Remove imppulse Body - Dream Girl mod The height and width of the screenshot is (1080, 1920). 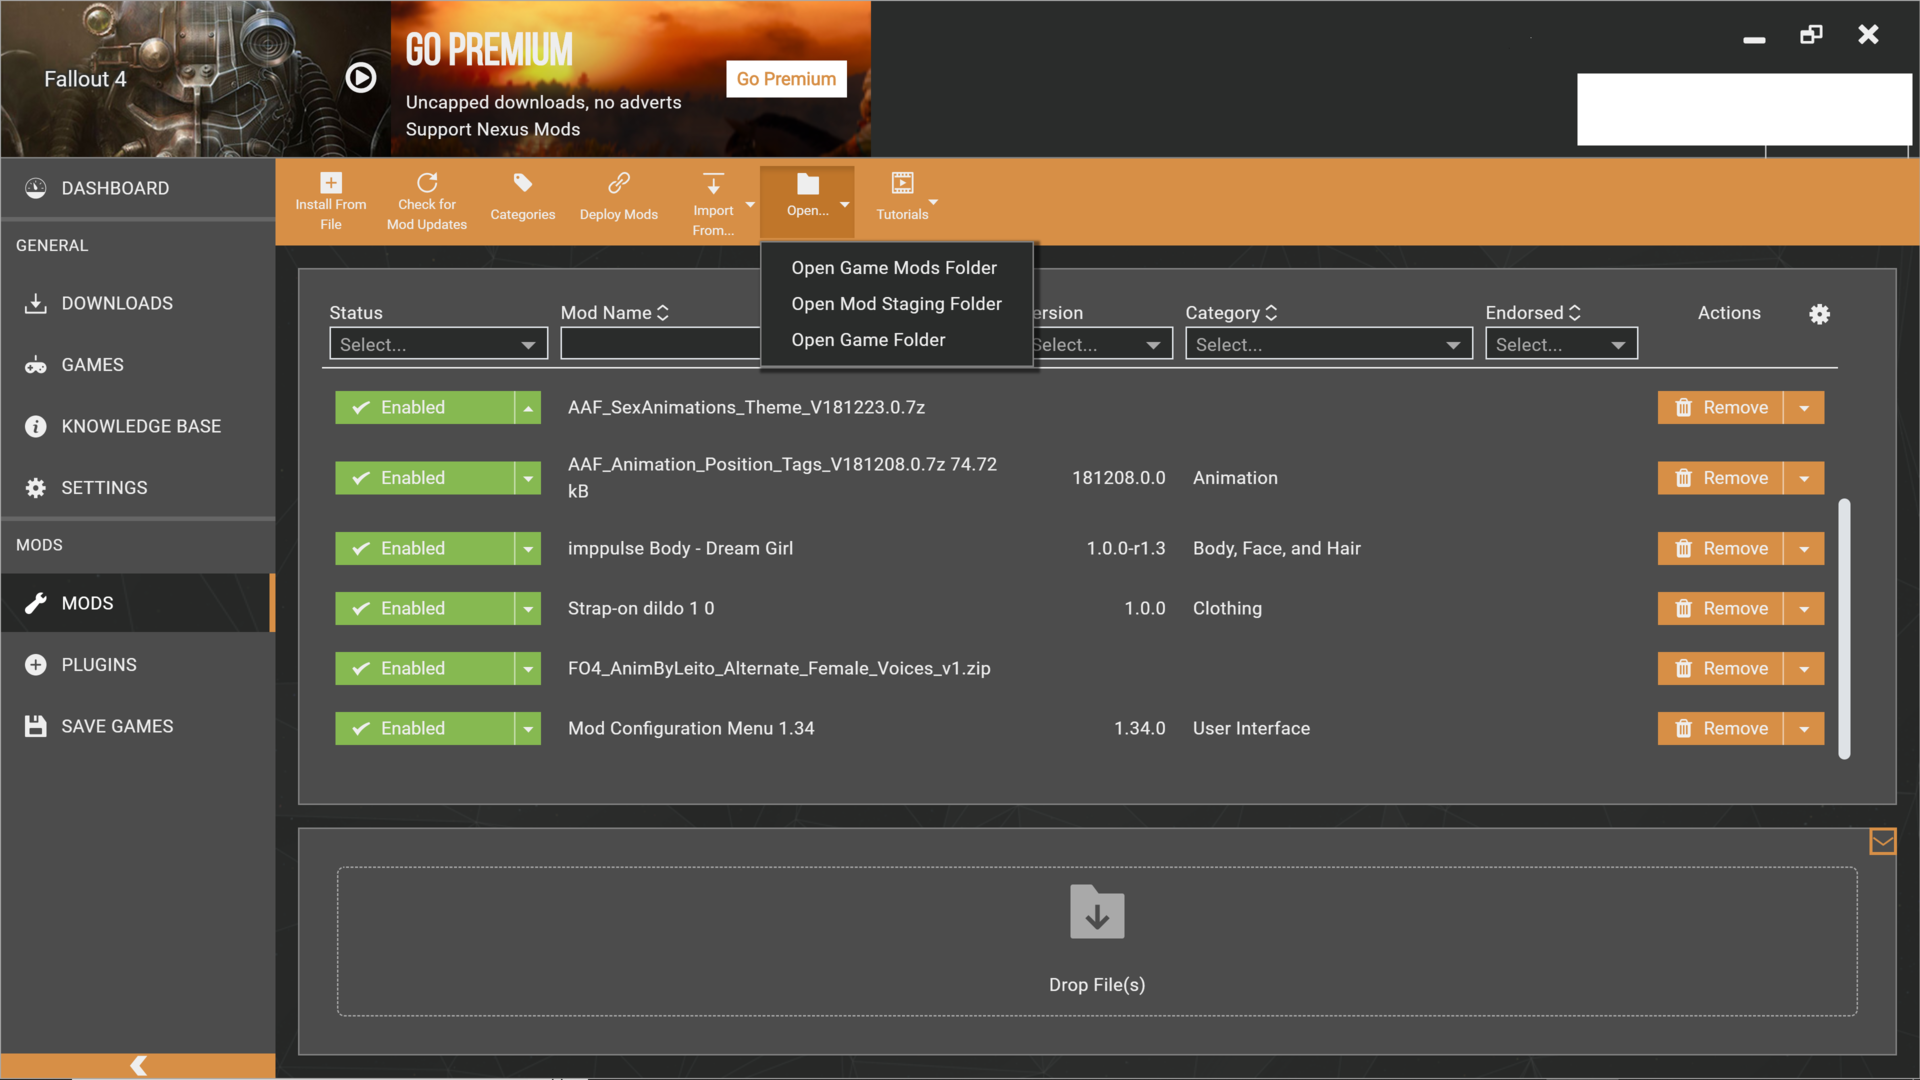click(1720, 549)
